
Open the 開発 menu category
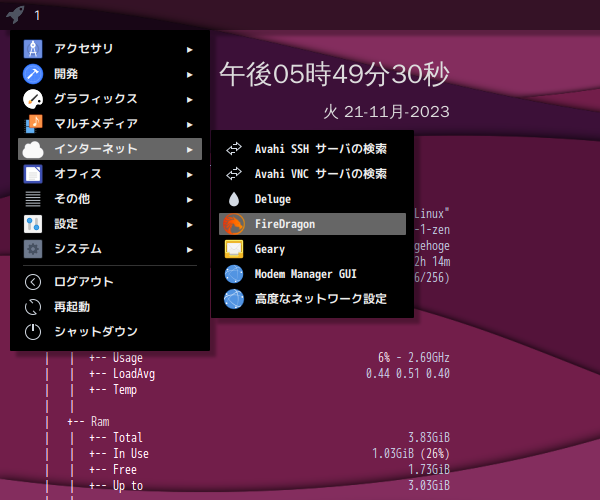point(110,74)
